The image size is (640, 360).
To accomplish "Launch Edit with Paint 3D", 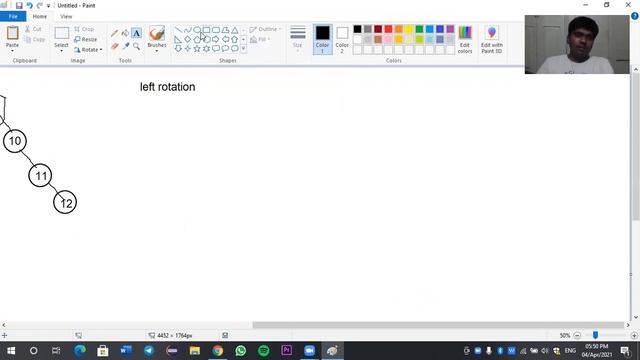I will pos(491,40).
